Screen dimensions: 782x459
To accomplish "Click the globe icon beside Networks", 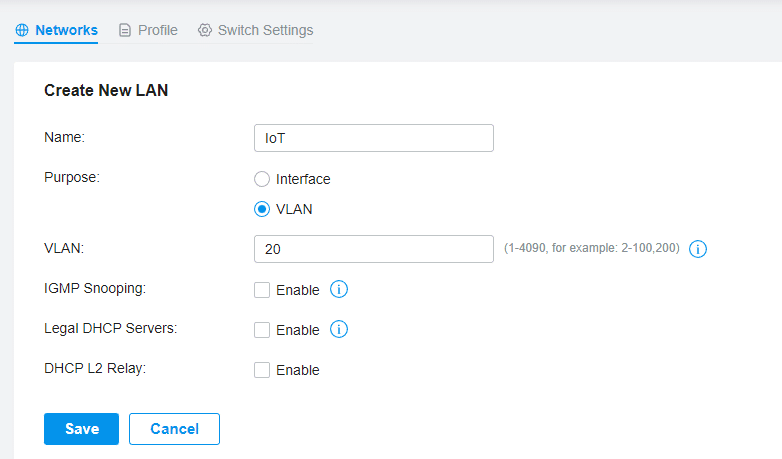I will click(x=22, y=30).
